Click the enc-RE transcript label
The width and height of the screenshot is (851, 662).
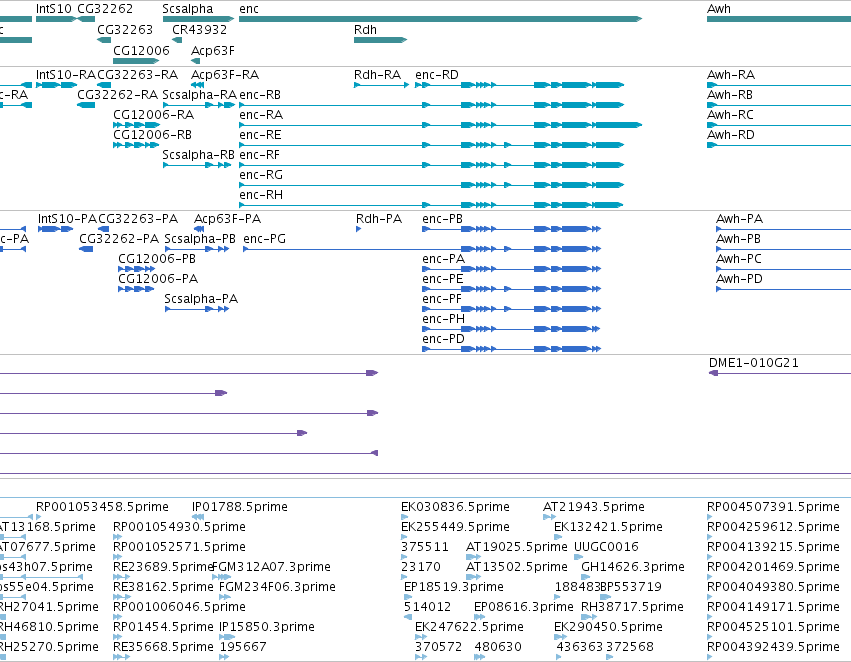(260, 135)
